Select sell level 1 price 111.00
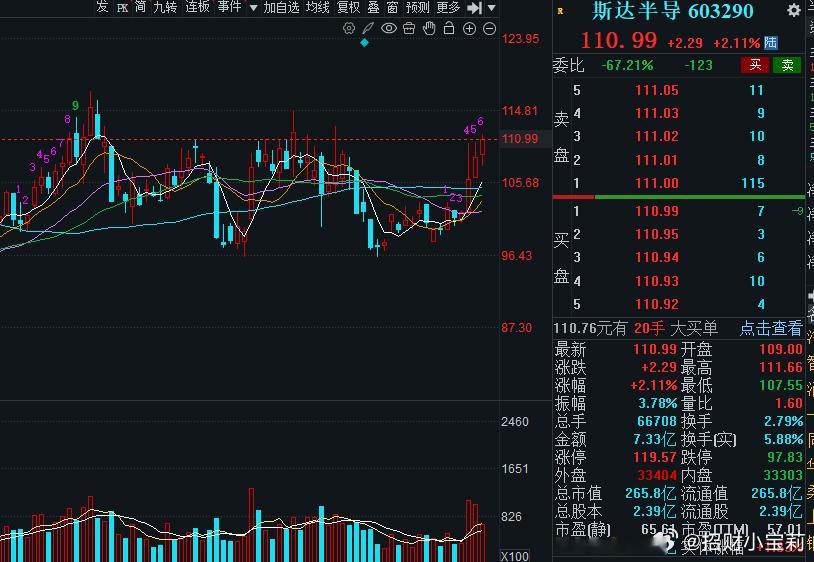This screenshot has width=814, height=562. click(x=657, y=183)
